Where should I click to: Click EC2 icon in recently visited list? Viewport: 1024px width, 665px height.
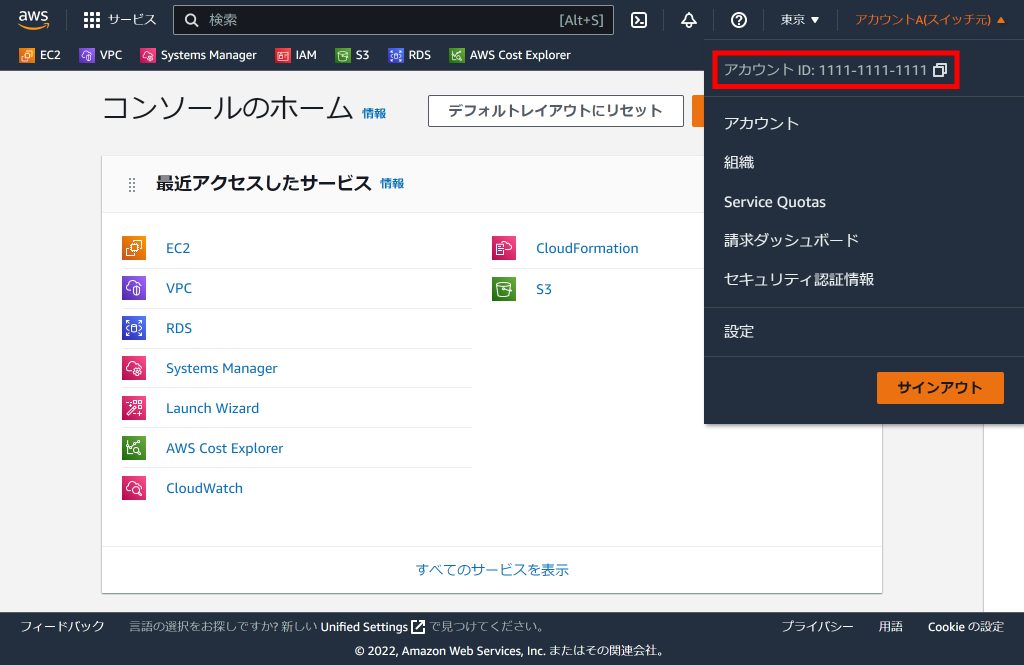click(134, 248)
